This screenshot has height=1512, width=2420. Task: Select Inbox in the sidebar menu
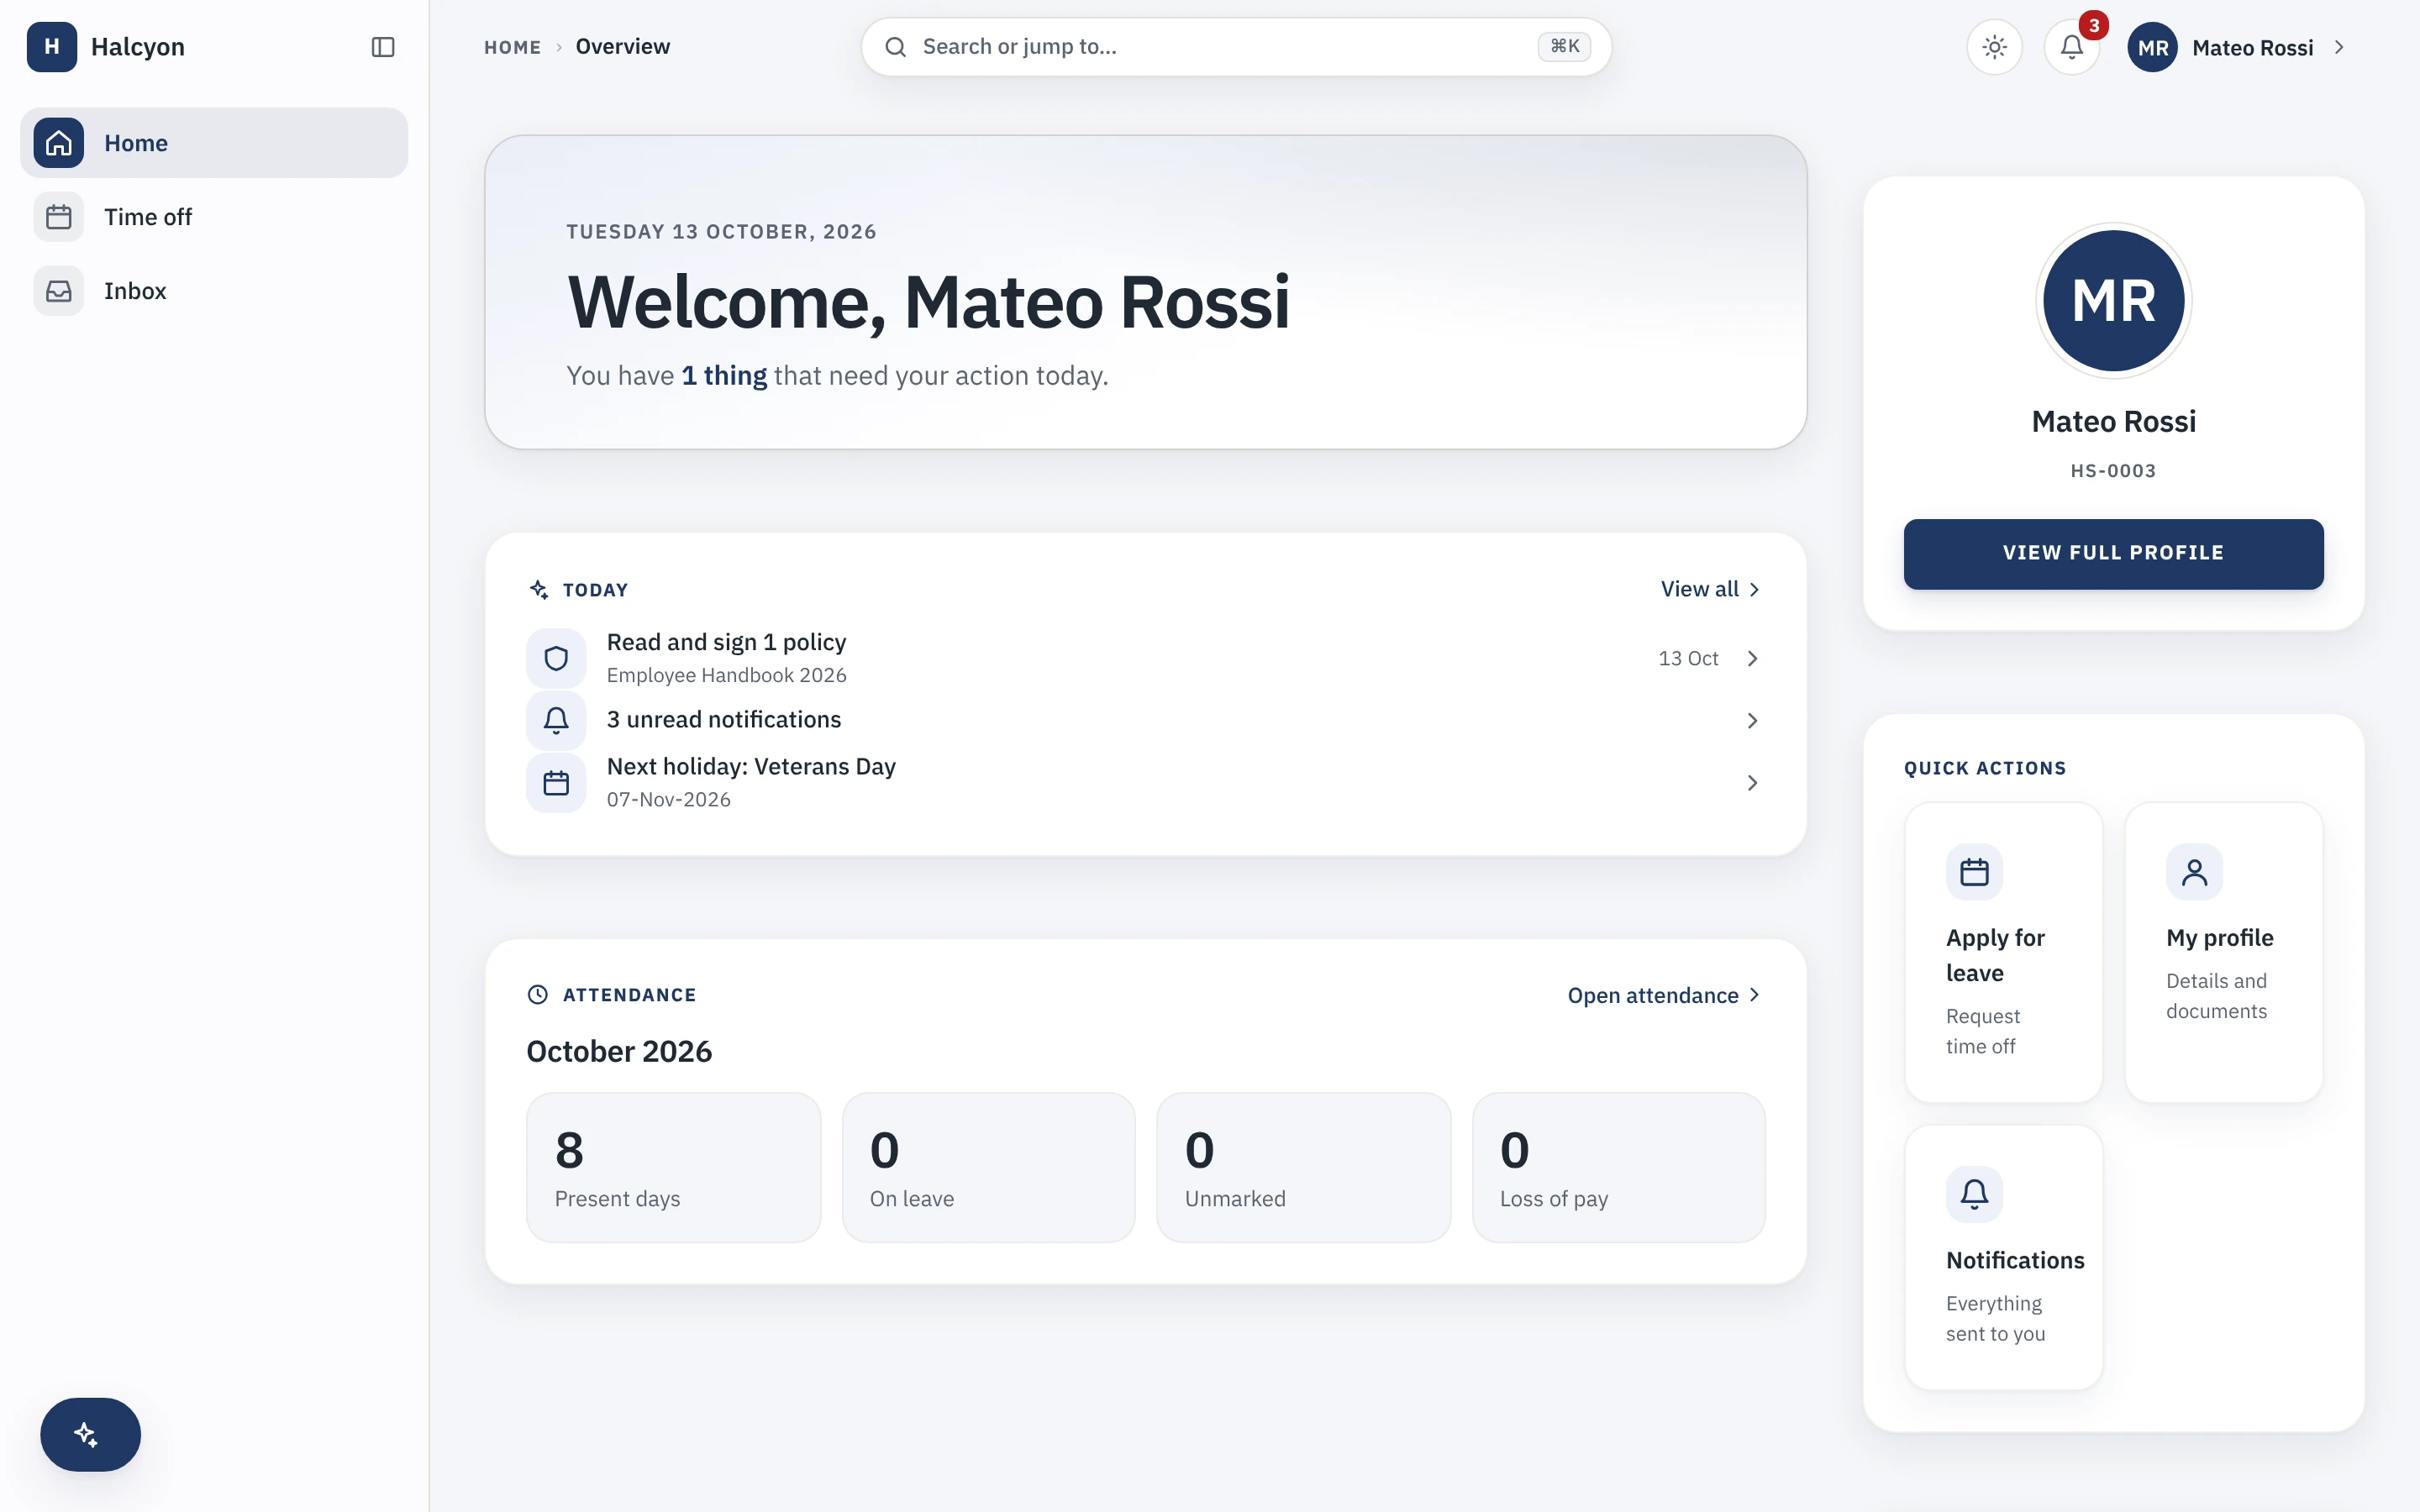(214, 291)
